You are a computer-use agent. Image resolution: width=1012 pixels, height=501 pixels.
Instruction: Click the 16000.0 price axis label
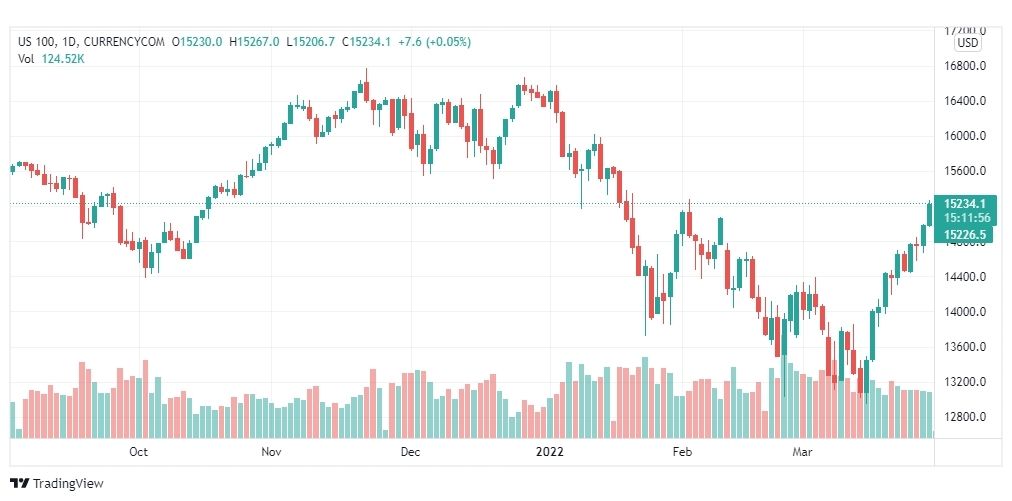[965, 136]
